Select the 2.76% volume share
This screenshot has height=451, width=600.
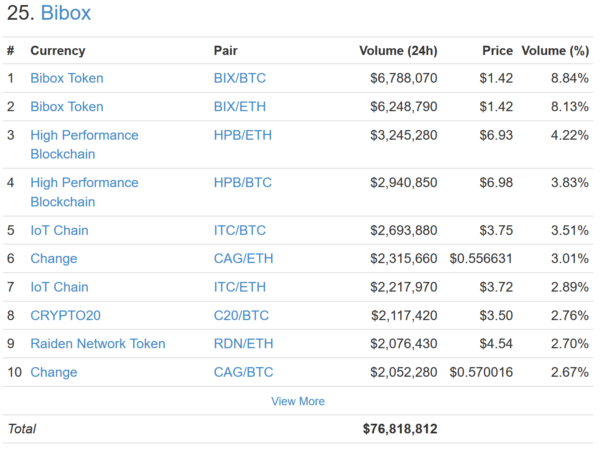570,315
